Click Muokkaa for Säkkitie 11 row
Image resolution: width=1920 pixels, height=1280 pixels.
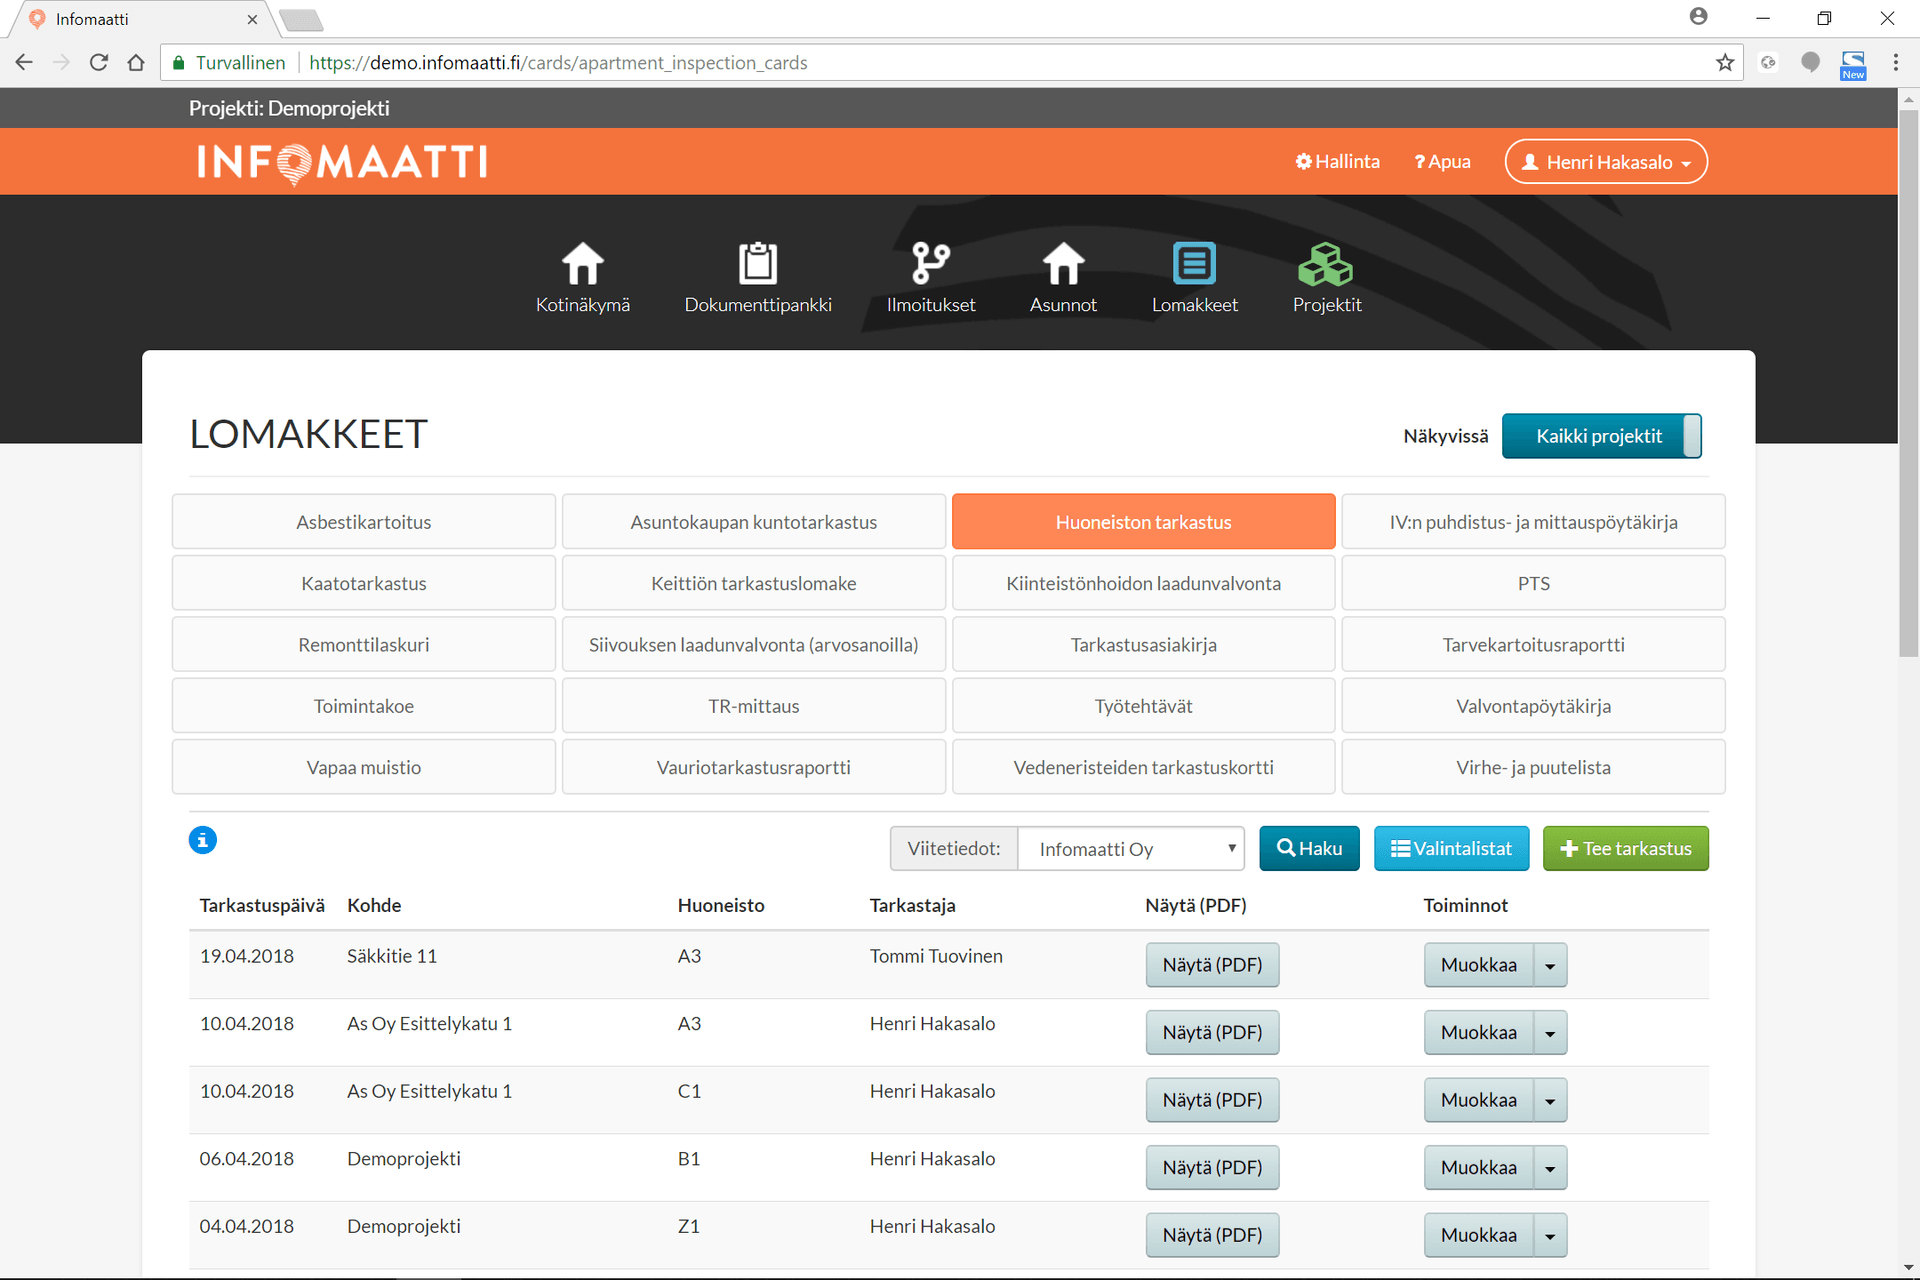coord(1479,965)
